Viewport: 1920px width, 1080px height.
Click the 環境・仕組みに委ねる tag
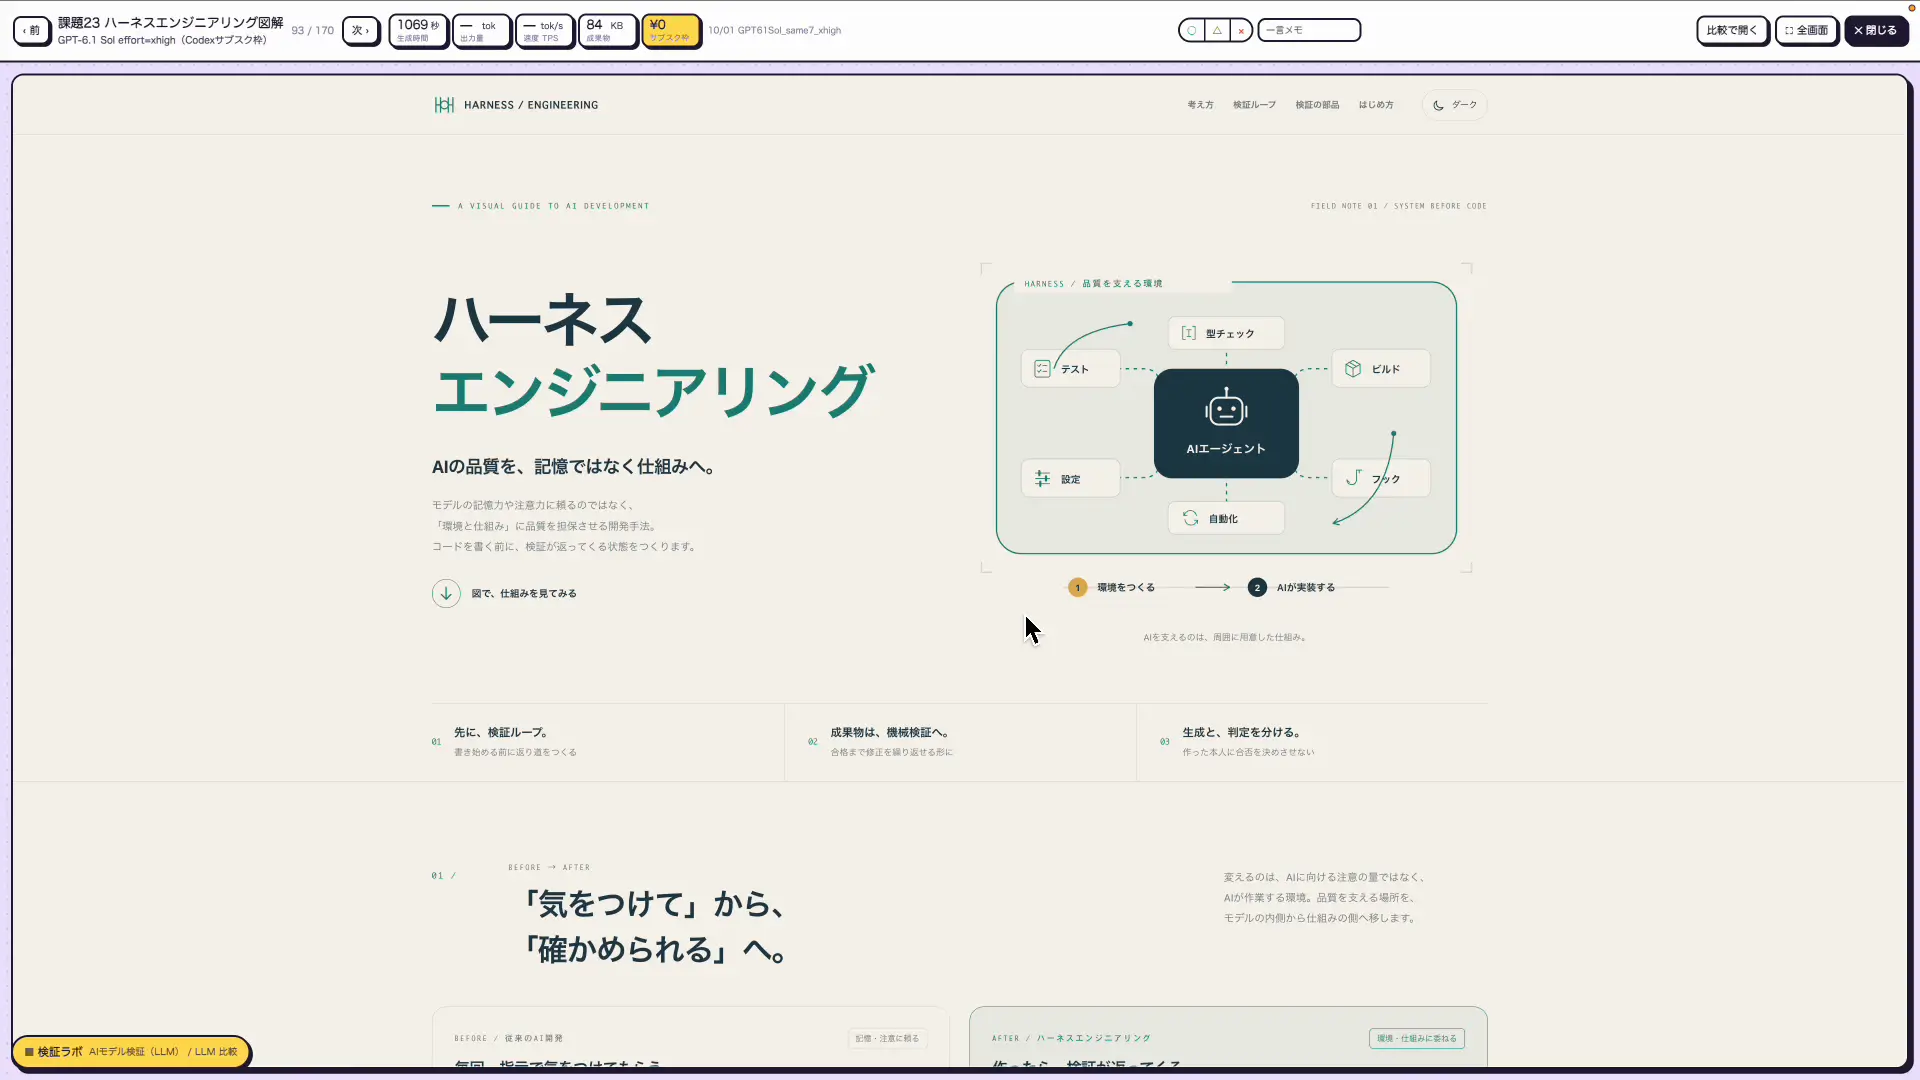(1417, 1038)
